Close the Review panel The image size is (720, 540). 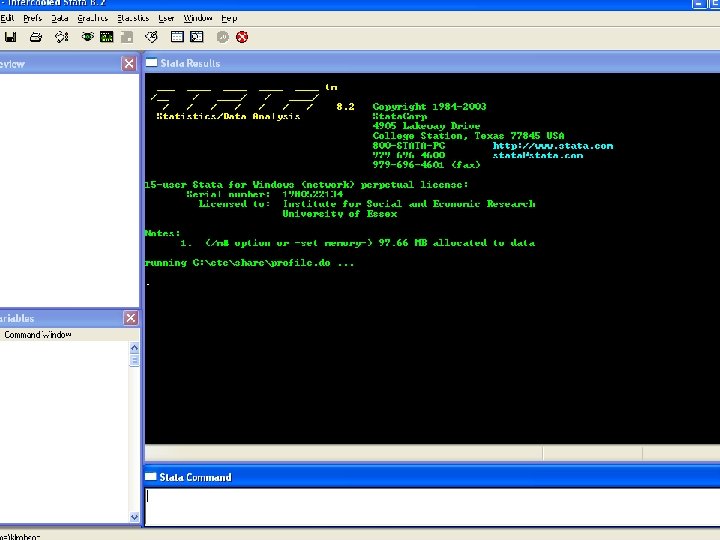tap(129, 63)
